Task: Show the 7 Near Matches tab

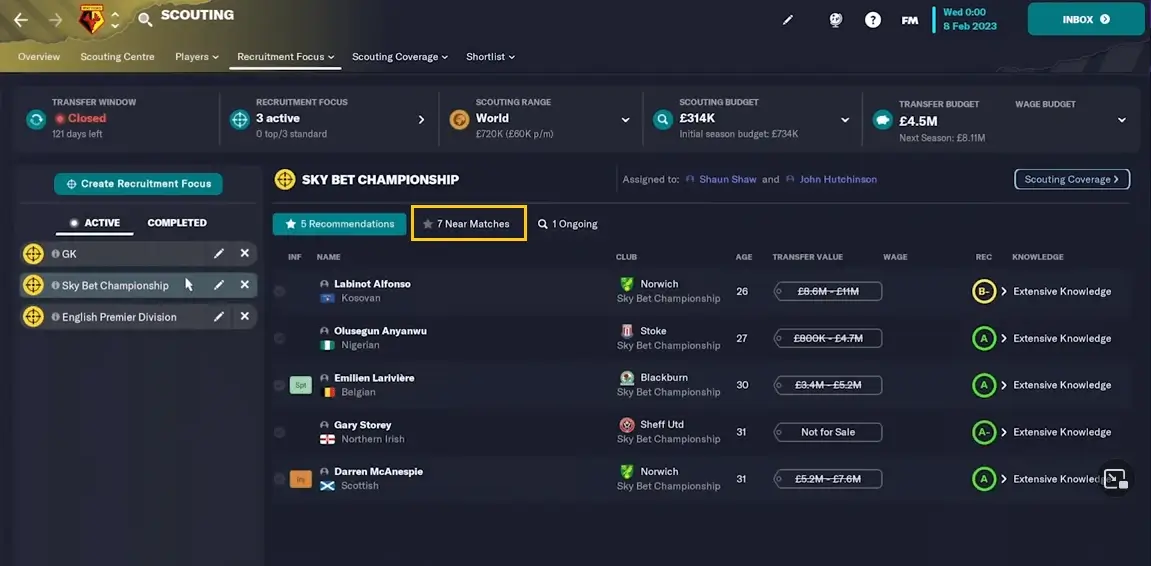Action: (468, 224)
